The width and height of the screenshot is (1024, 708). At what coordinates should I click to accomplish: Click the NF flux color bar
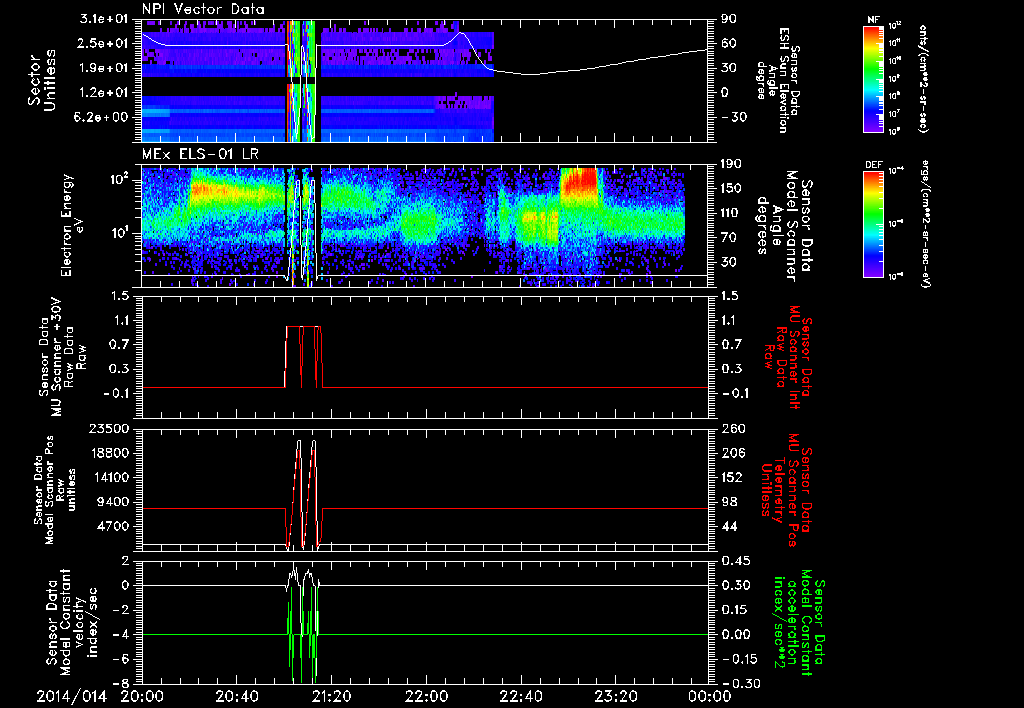coord(874,78)
